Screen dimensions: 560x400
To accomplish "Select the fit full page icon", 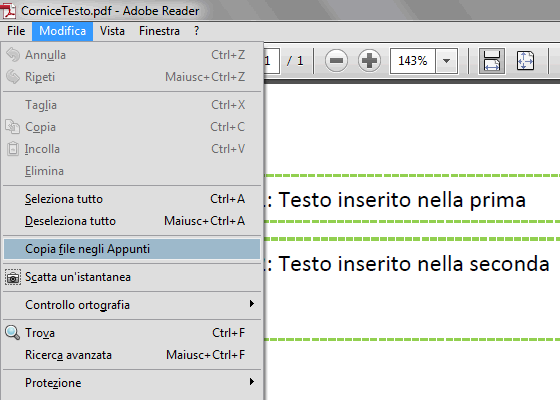I will point(525,61).
